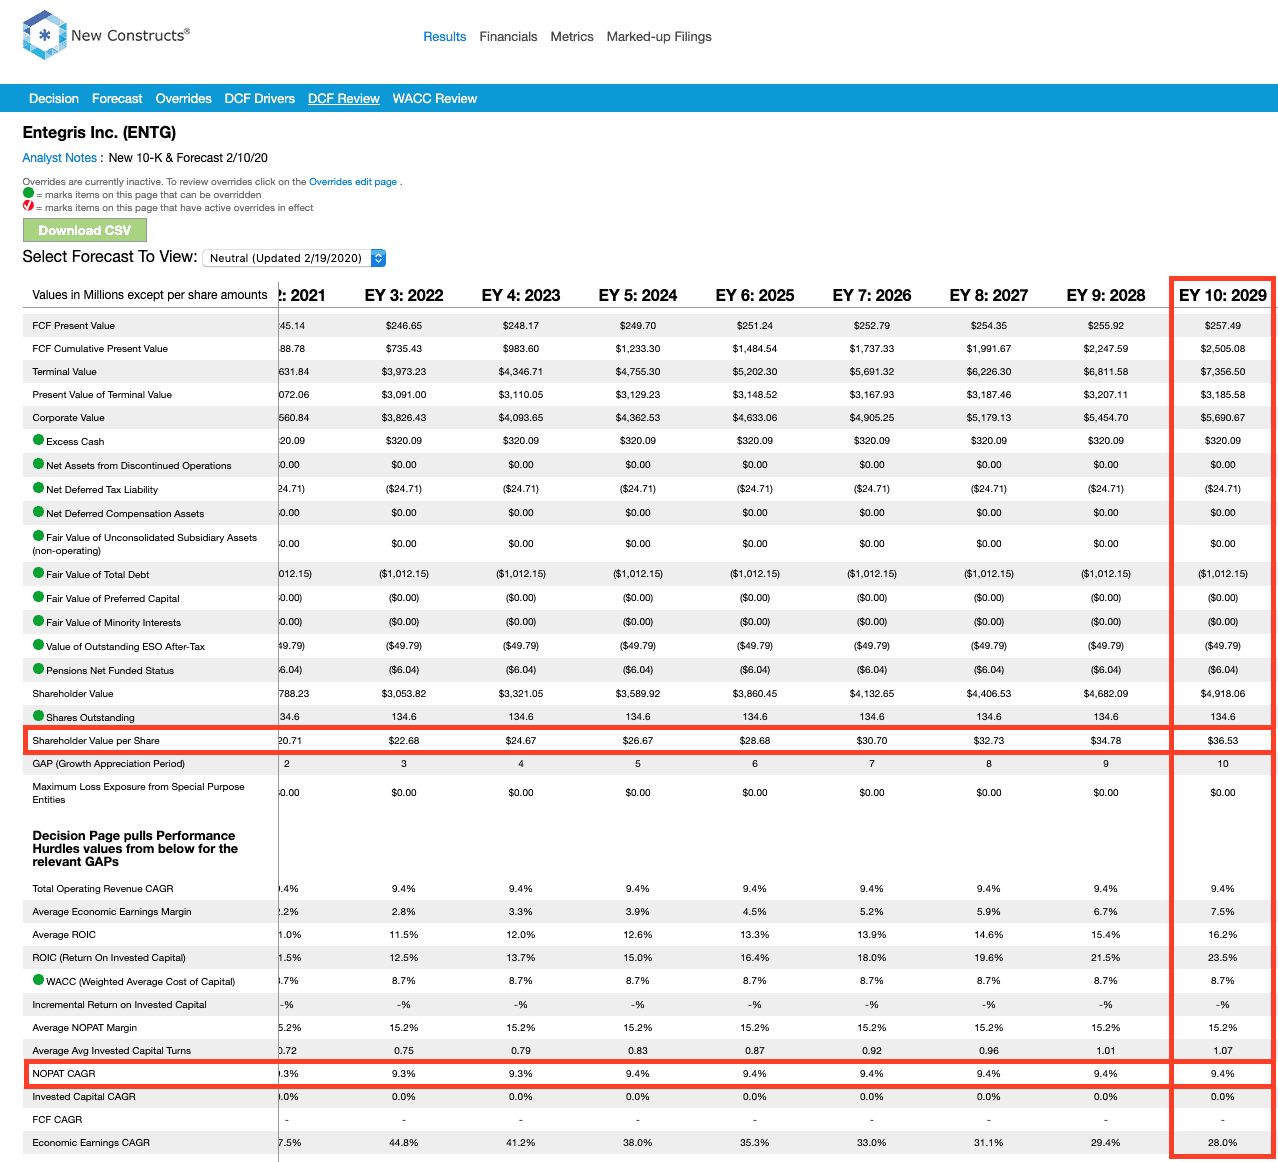Viewport: 1278px width, 1162px height.
Task: Click the 44.8% Economic Earnings CAGR cell
Action: pos(404,1143)
